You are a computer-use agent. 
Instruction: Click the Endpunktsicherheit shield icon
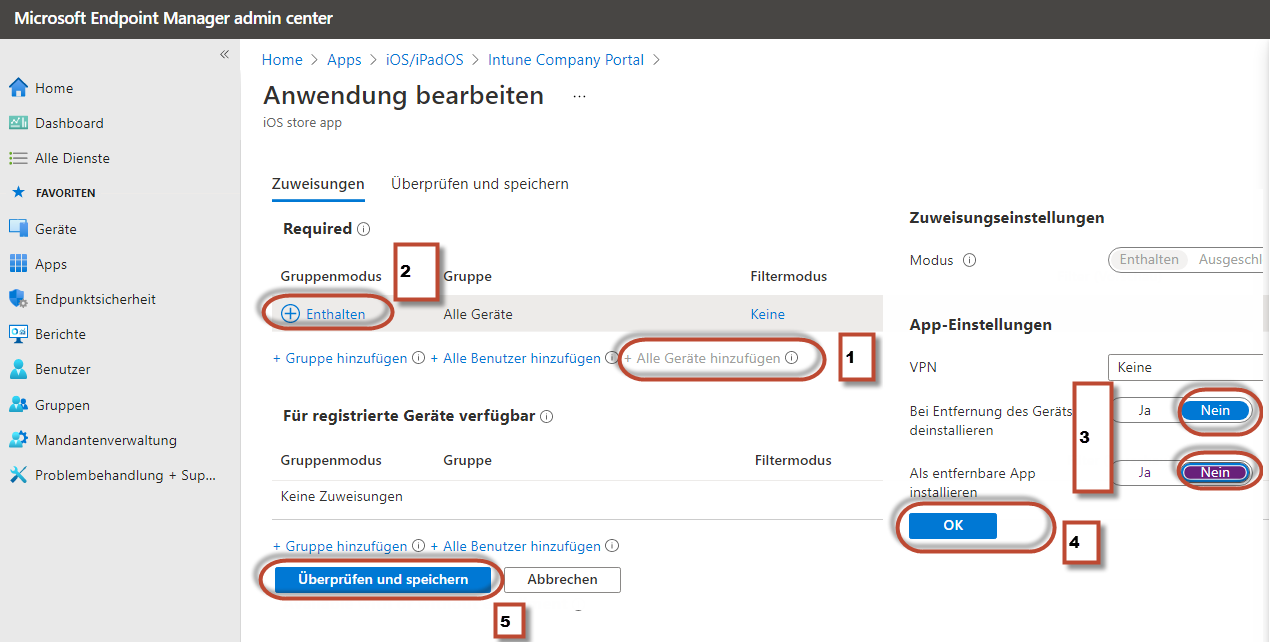[18, 299]
